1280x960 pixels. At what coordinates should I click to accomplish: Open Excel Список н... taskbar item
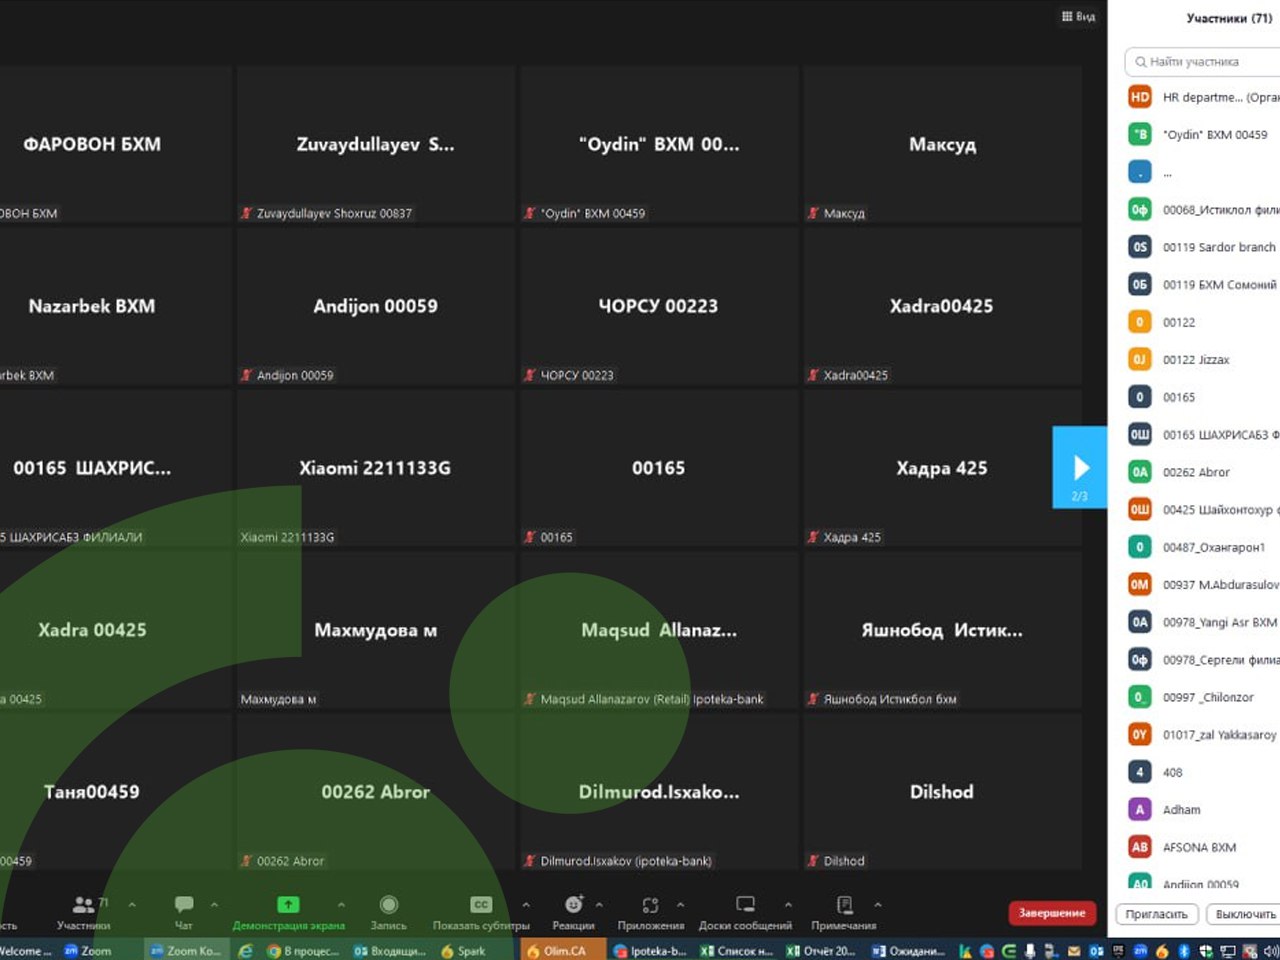pos(738,950)
